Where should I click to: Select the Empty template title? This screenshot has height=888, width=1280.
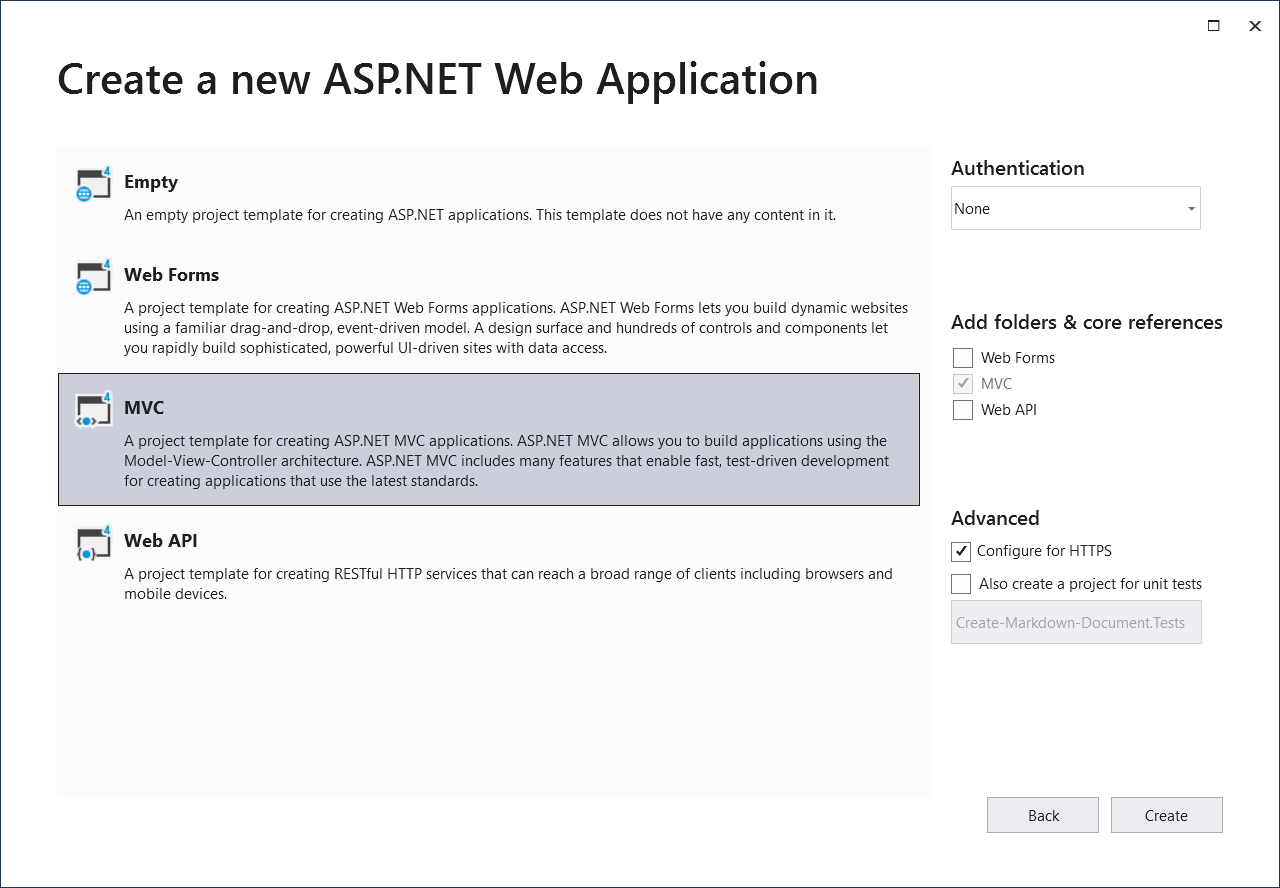(x=151, y=182)
